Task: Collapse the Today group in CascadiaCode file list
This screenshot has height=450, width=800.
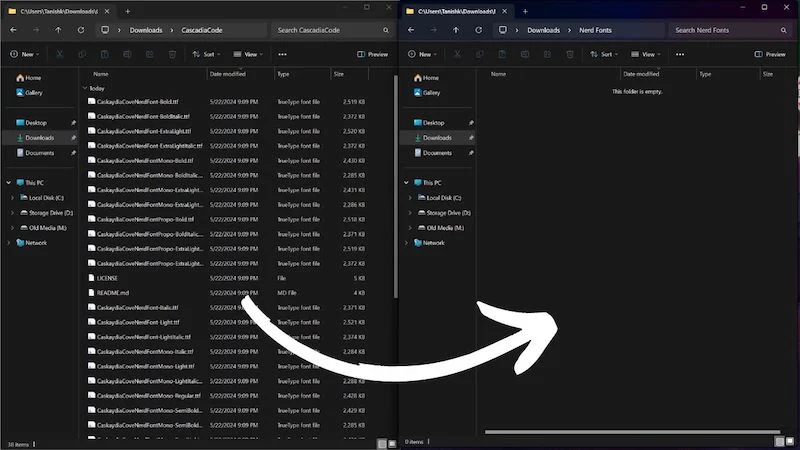Action: 85,88
